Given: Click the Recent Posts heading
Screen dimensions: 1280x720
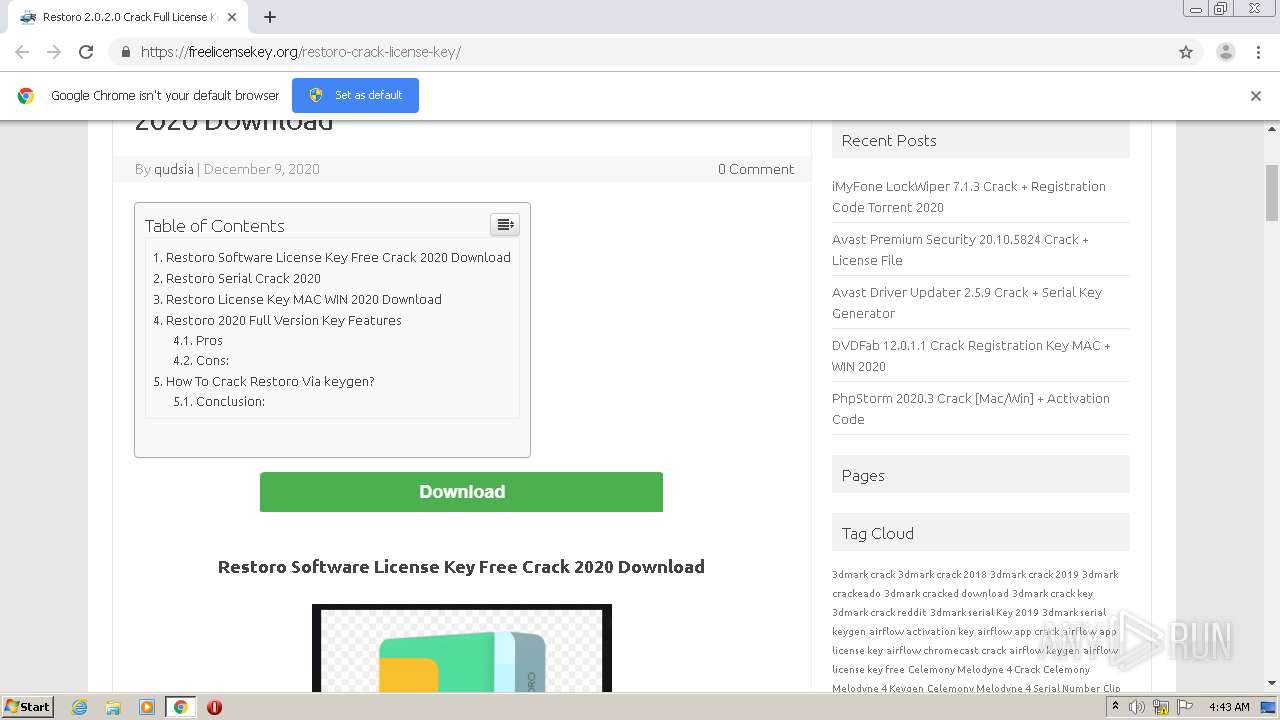Looking at the screenshot, I should [x=889, y=140].
